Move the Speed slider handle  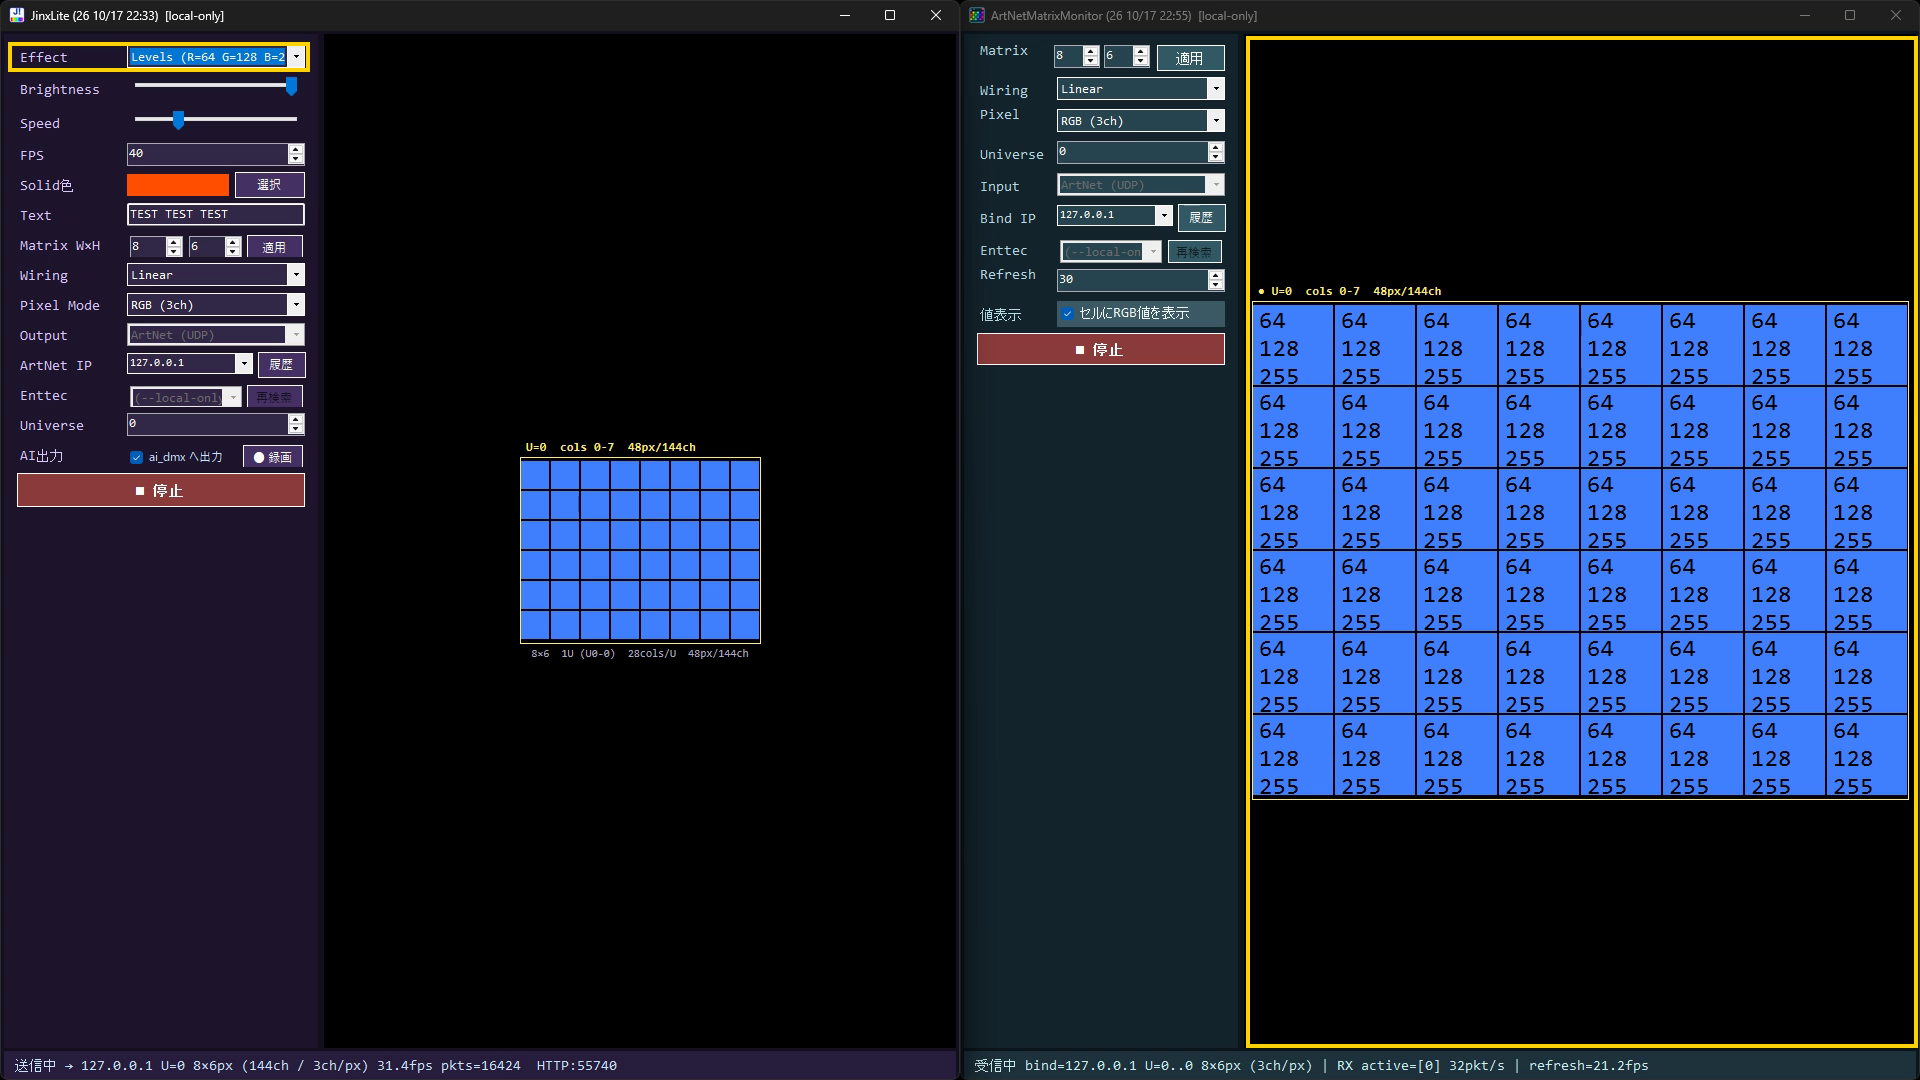pyautogui.click(x=178, y=120)
